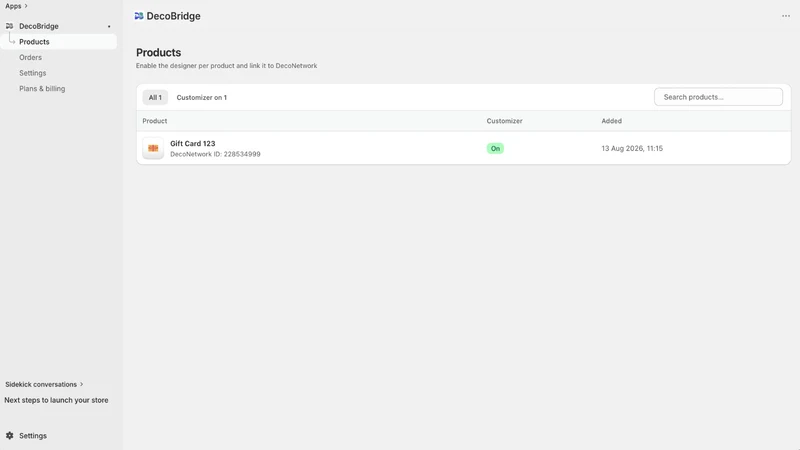
Task: Open the Products sidebar item
Action: point(59,42)
